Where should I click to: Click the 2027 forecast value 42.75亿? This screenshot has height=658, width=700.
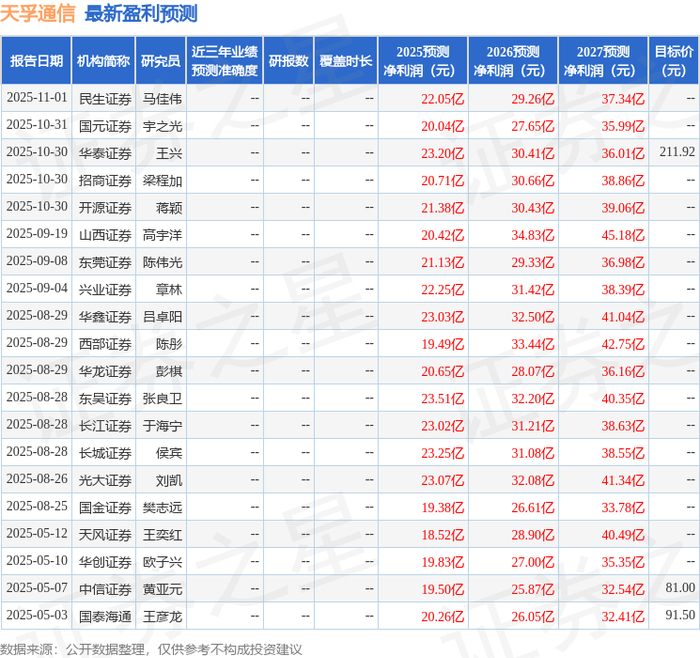tap(623, 344)
